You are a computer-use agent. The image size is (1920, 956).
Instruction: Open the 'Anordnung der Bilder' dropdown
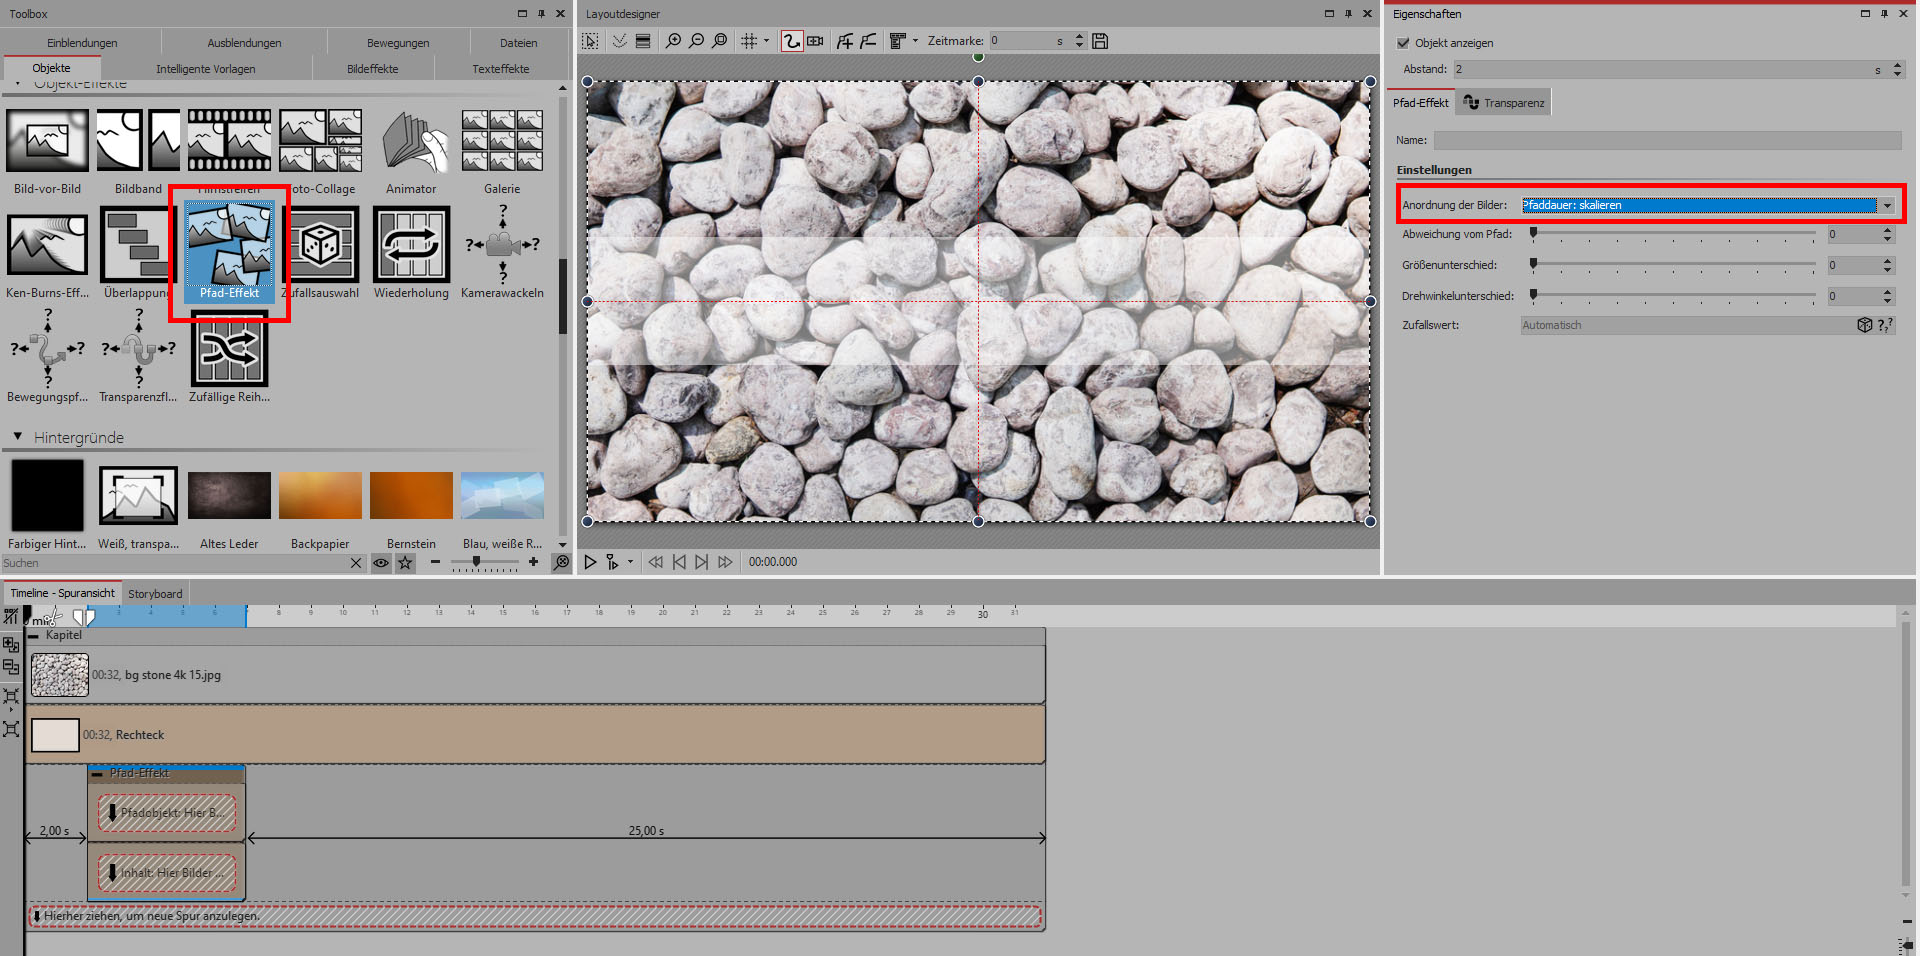1886,205
